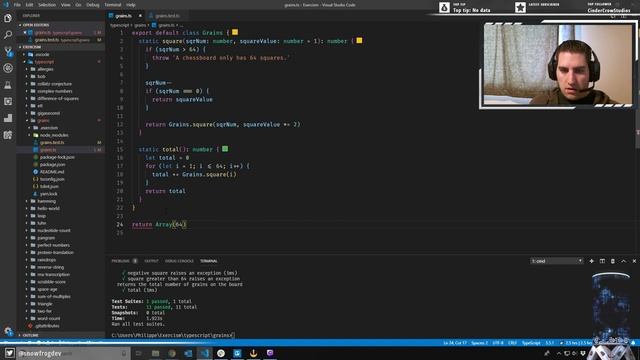Open package.json in the file tree
Image resolution: width=640 pixels, height=360 pixels.
52,164
